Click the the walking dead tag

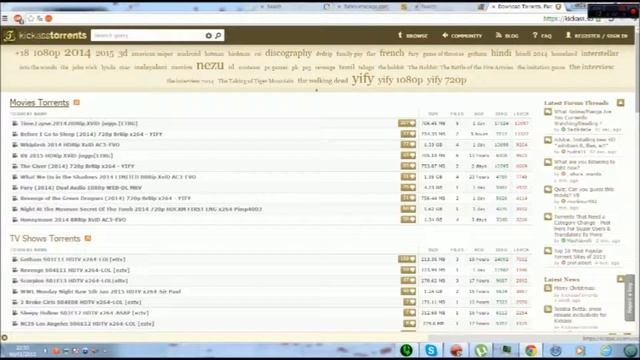[322, 81]
